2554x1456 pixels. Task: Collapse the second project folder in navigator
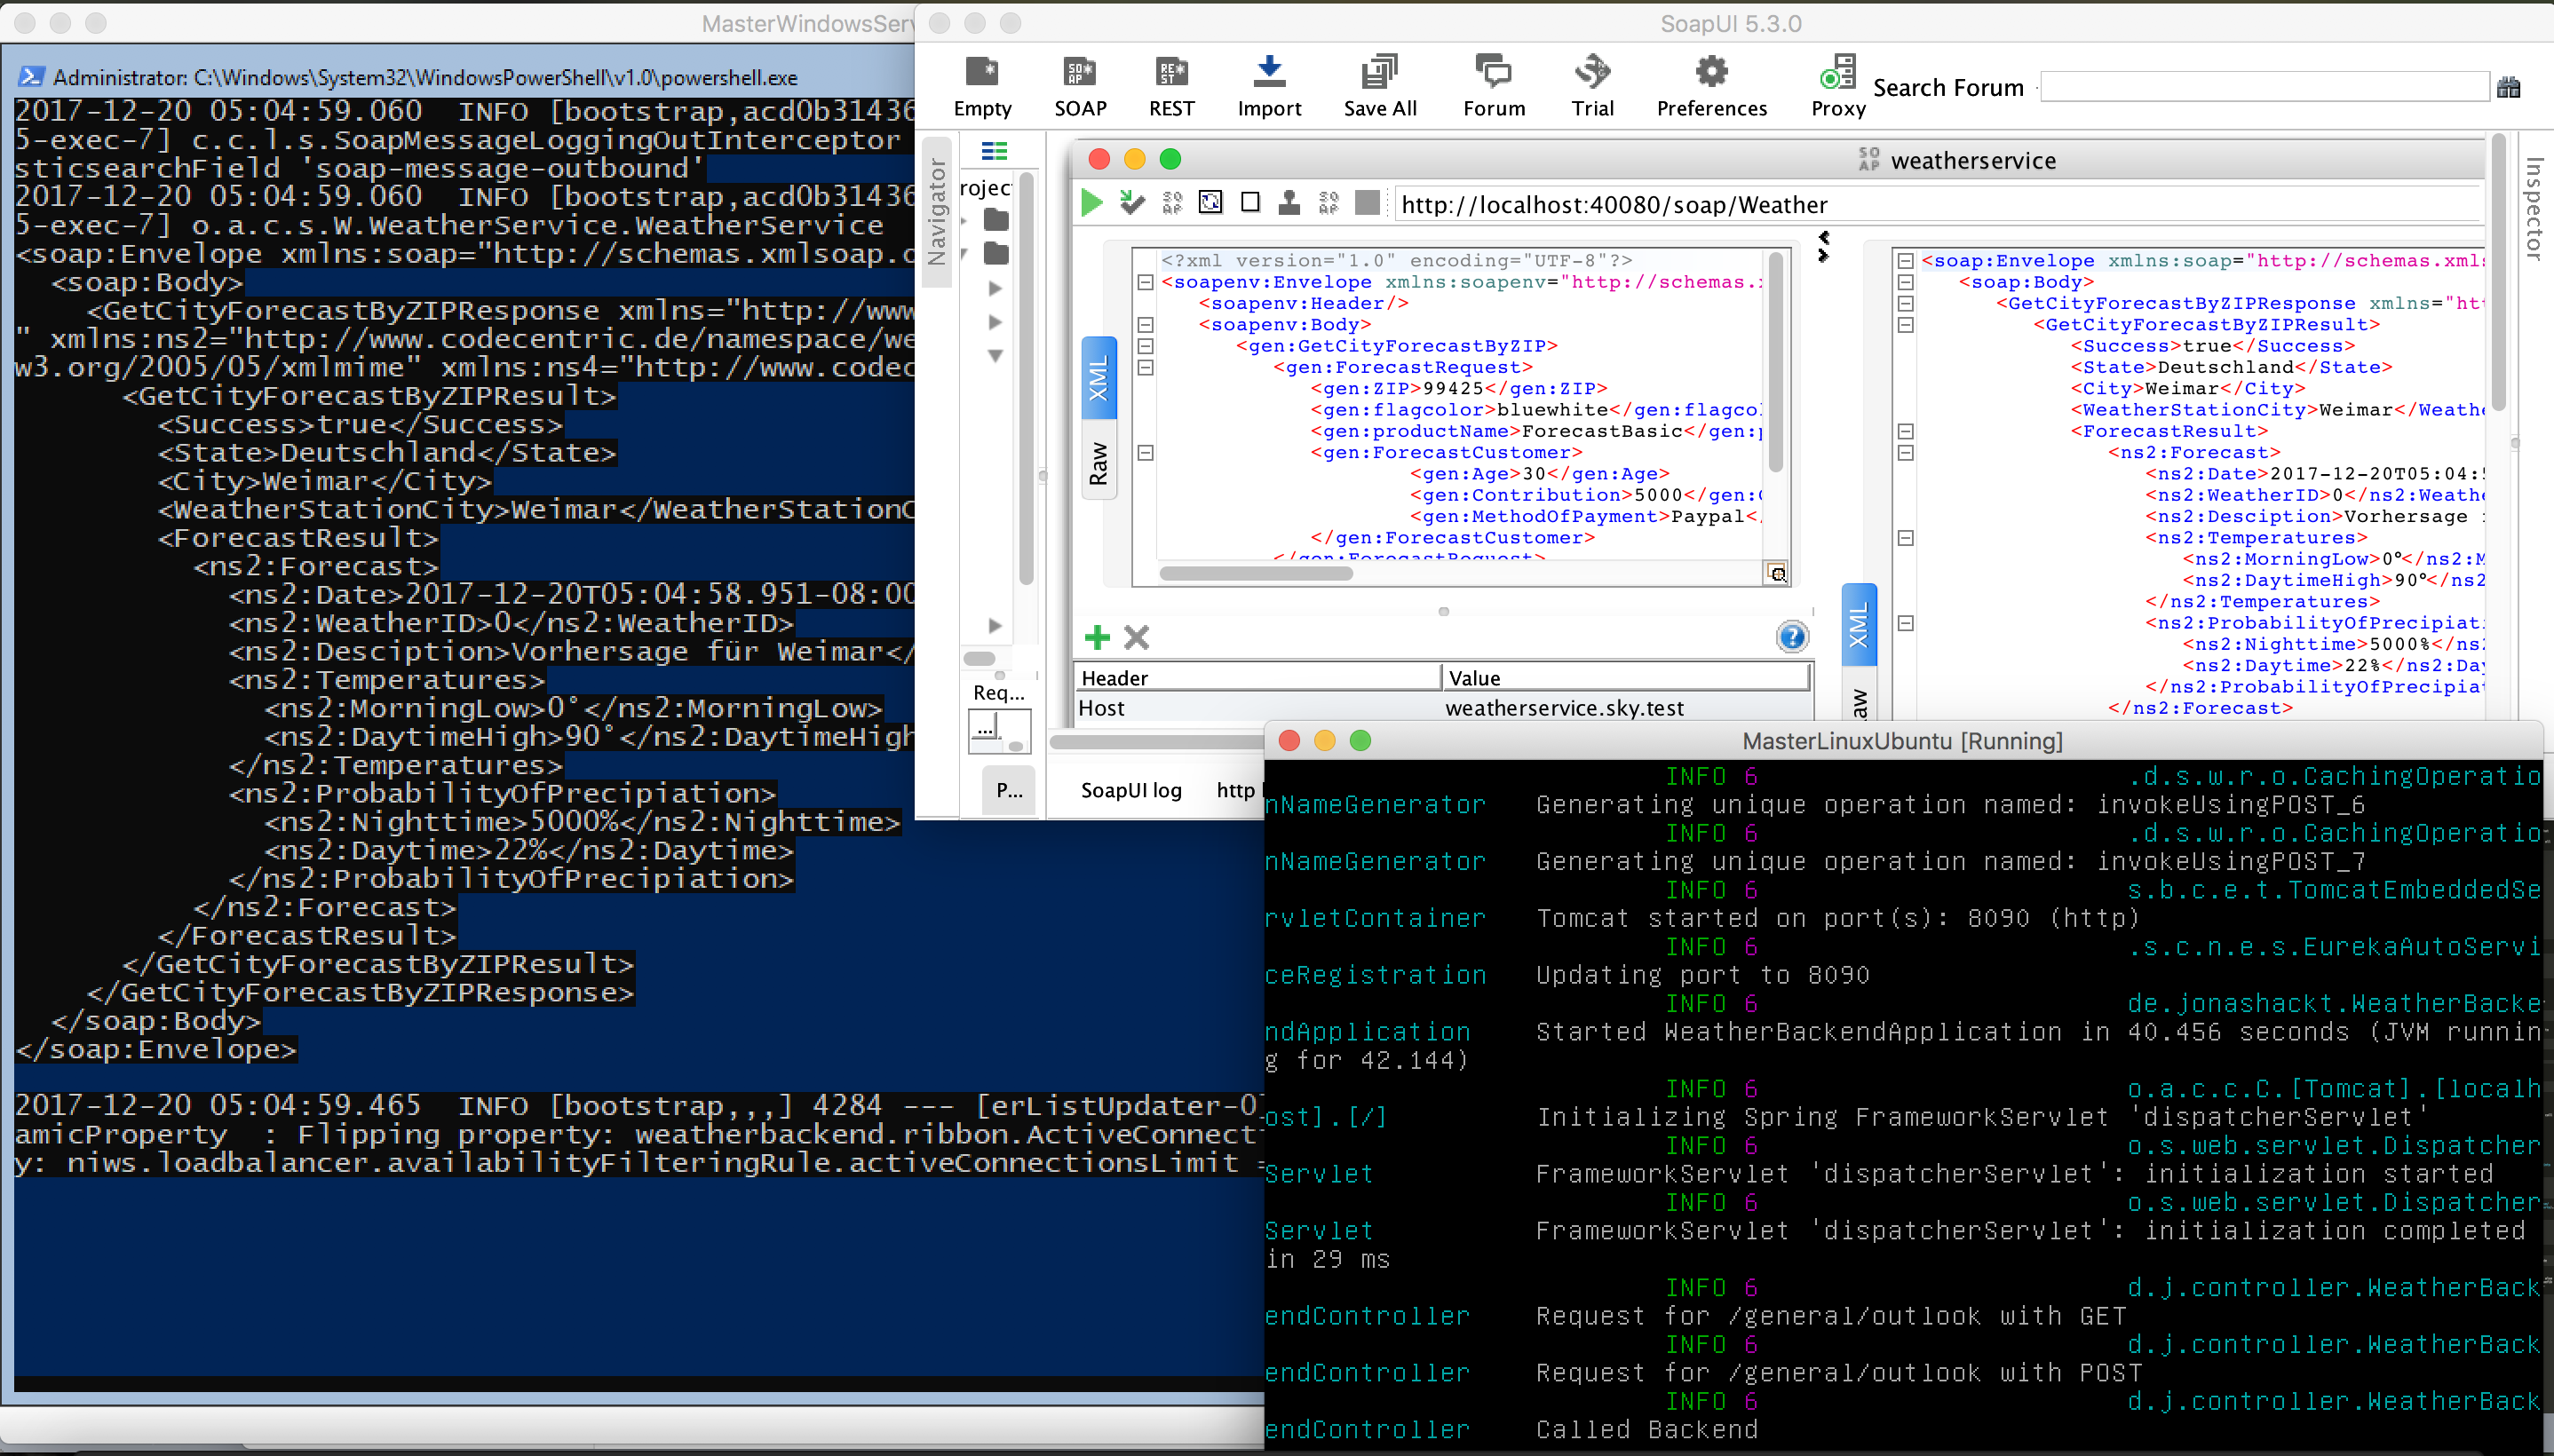coord(965,254)
